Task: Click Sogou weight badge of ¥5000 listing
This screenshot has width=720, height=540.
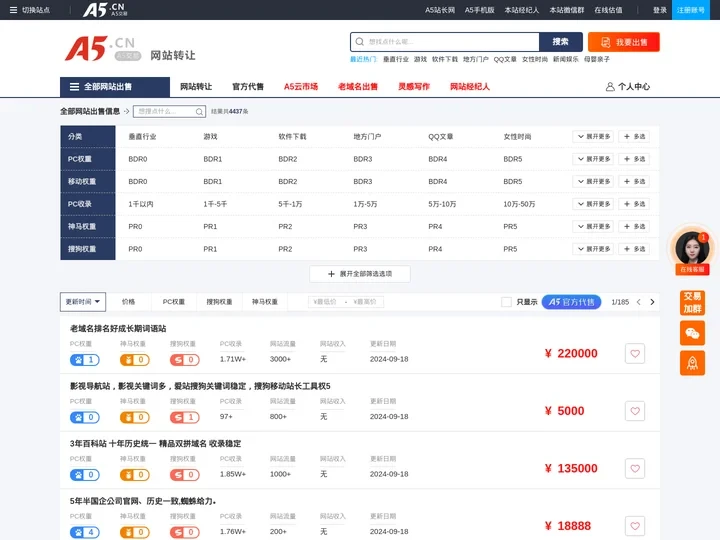Action: (185, 417)
